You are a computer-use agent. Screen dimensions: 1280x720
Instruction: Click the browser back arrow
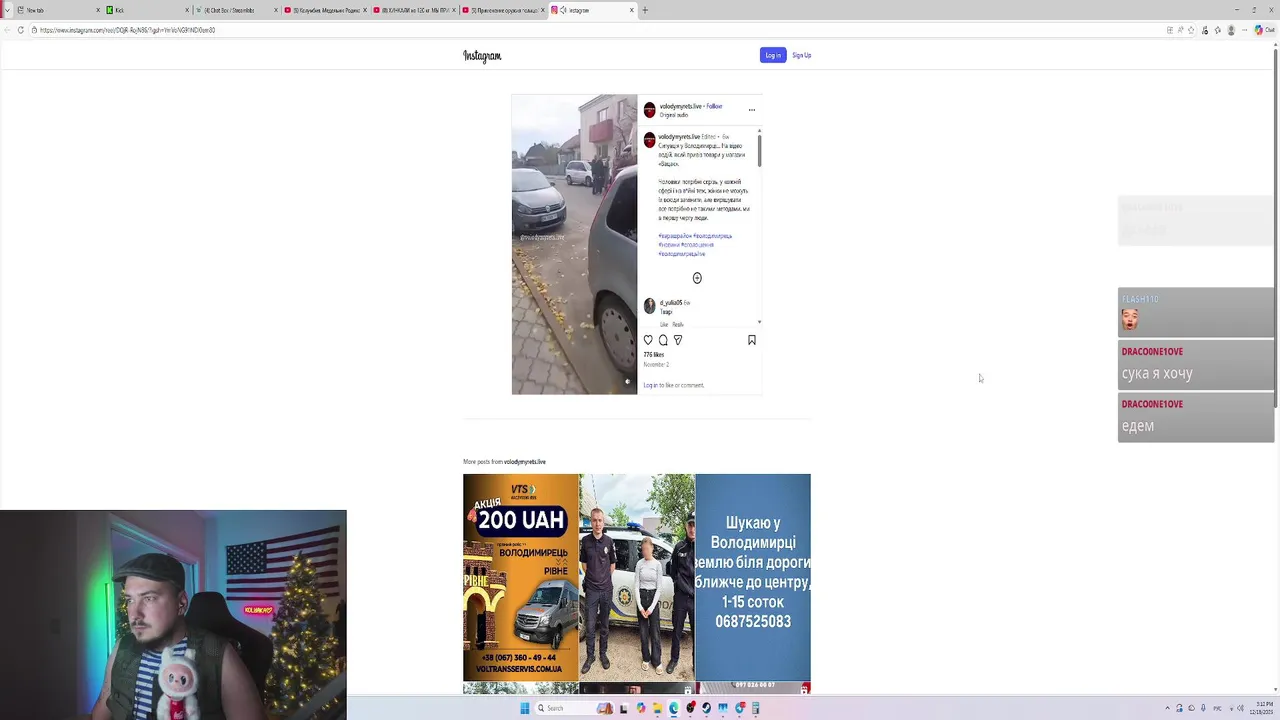click(x=8, y=30)
